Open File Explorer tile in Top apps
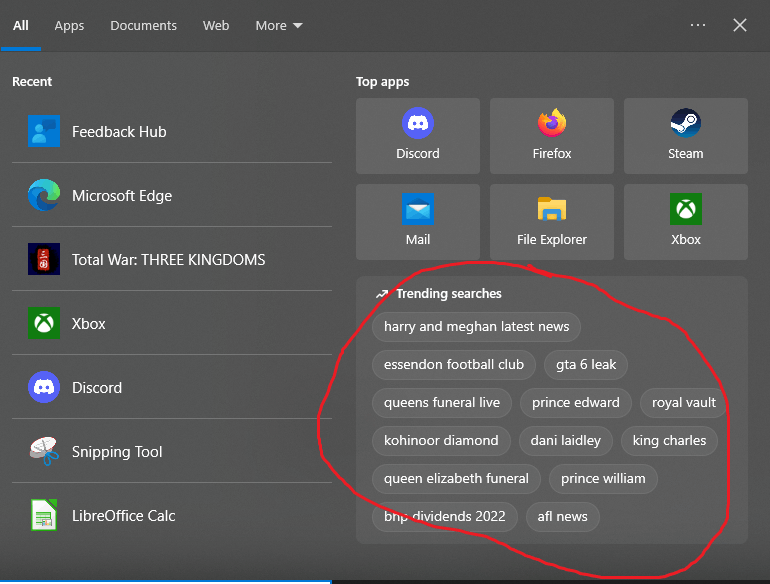The height and width of the screenshot is (584, 770). click(552, 222)
